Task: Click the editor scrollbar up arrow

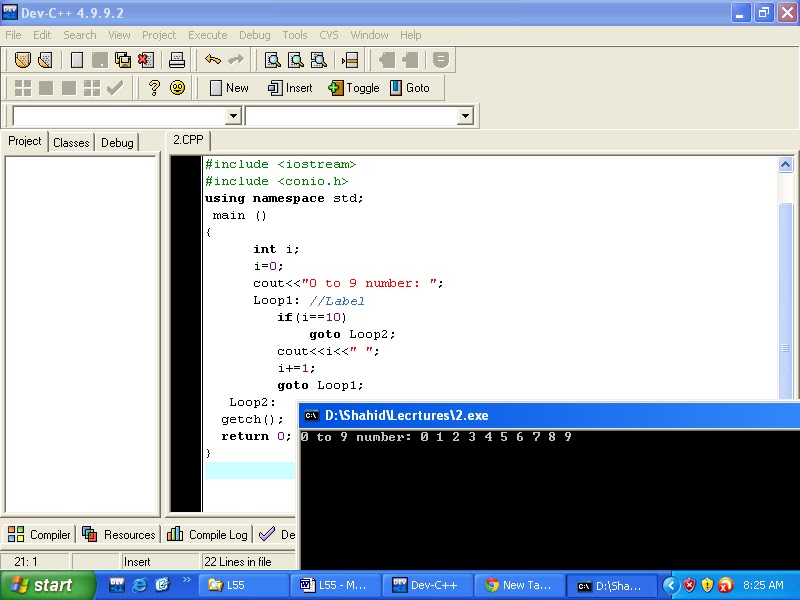Action: pos(786,164)
